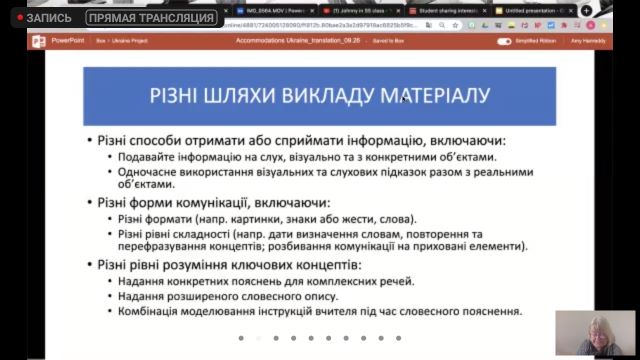Image resolution: width=640 pixels, height=360 pixels.
Task: Click line 'Різні рівні складності (напр. дати визначення'
Action: coord(323,240)
